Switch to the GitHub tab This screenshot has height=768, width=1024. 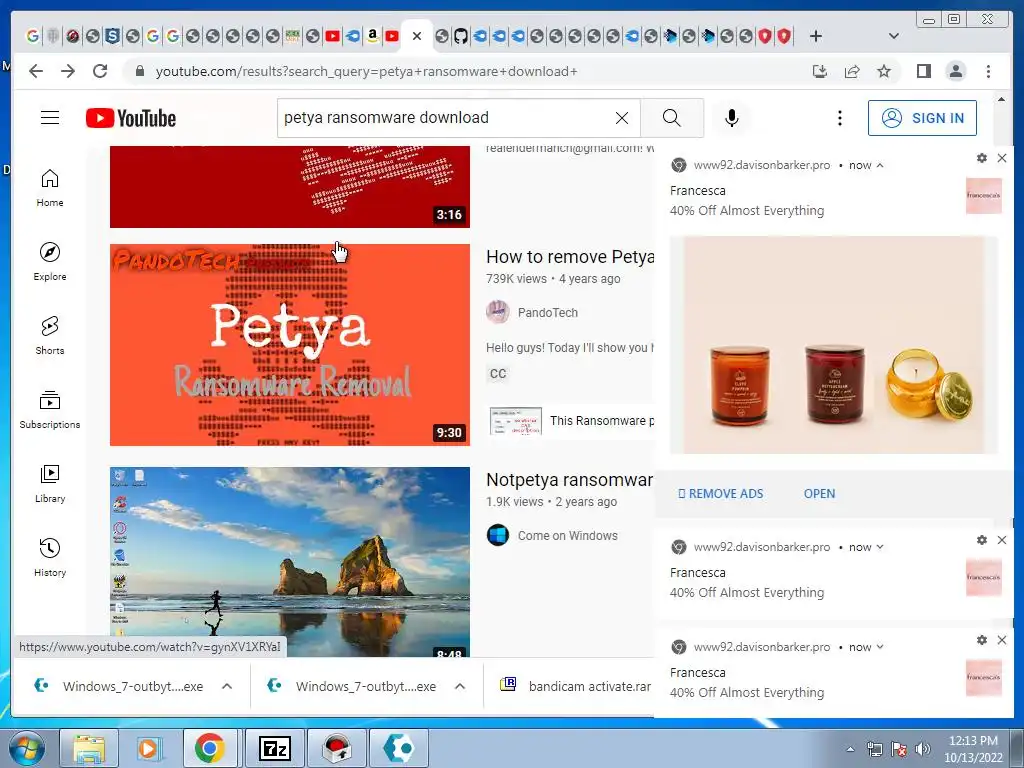(461, 36)
